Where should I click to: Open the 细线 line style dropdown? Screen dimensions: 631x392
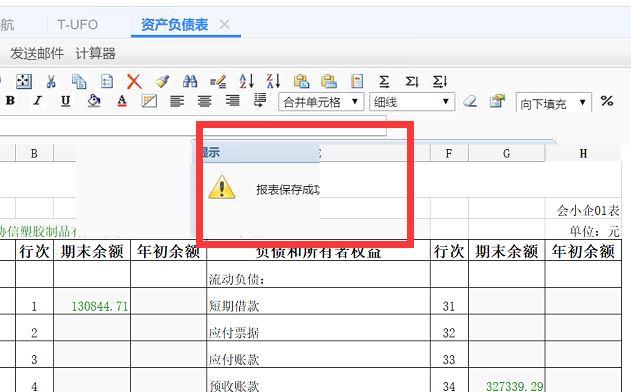pyautogui.click(x=412, y=102)
